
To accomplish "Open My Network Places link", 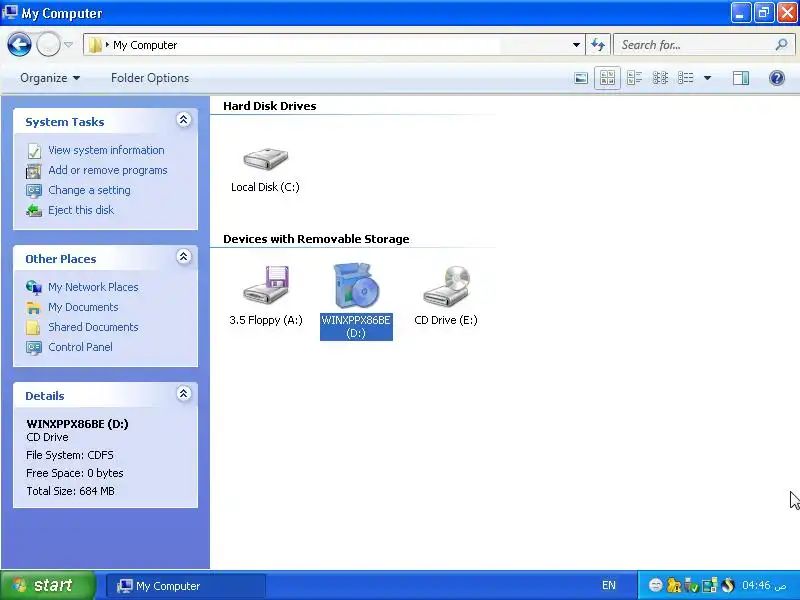I will (x=93, y=287).
